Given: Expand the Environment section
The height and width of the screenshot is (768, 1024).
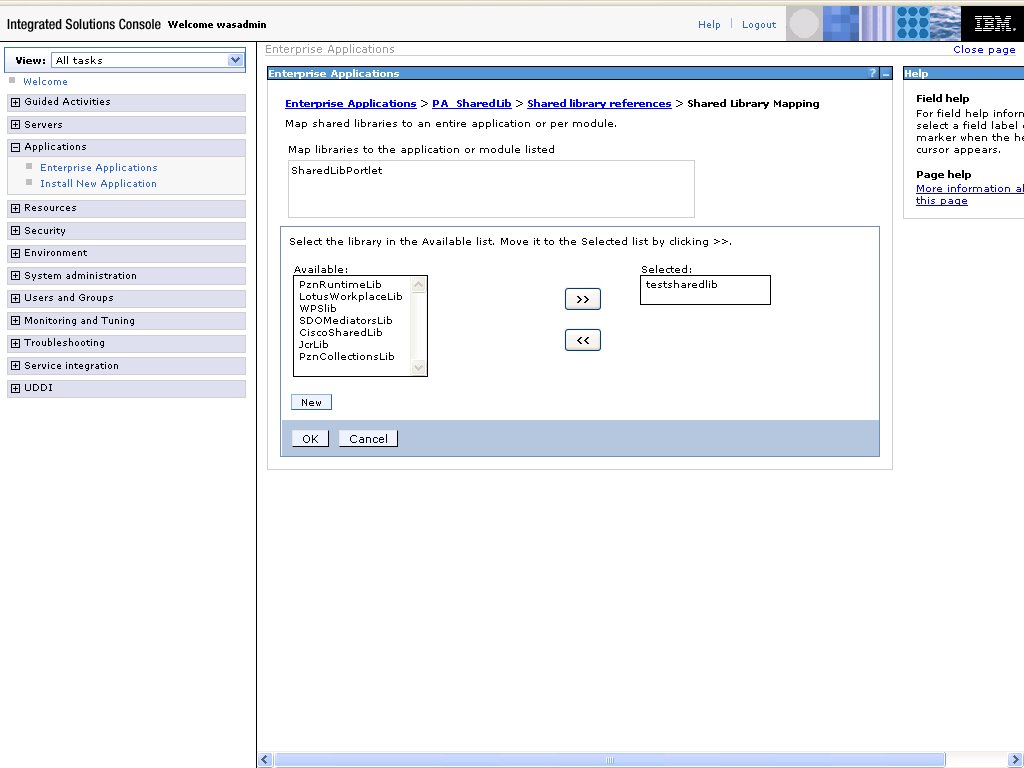Looking at the screenshot, I should [16, 253].
